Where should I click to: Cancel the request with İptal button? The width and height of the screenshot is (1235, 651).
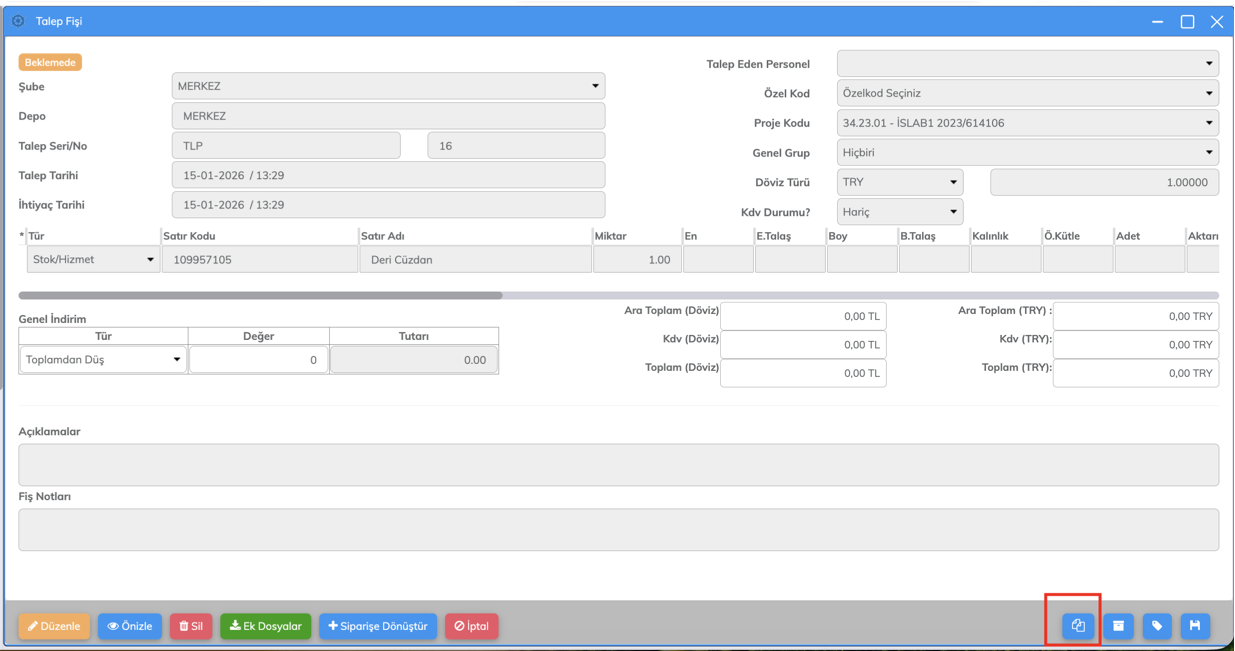471,626
